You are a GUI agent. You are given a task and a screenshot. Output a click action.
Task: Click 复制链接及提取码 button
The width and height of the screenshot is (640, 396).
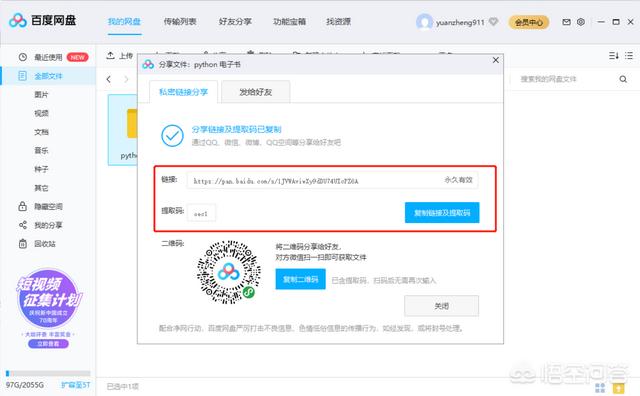click(x=442, y=213)
